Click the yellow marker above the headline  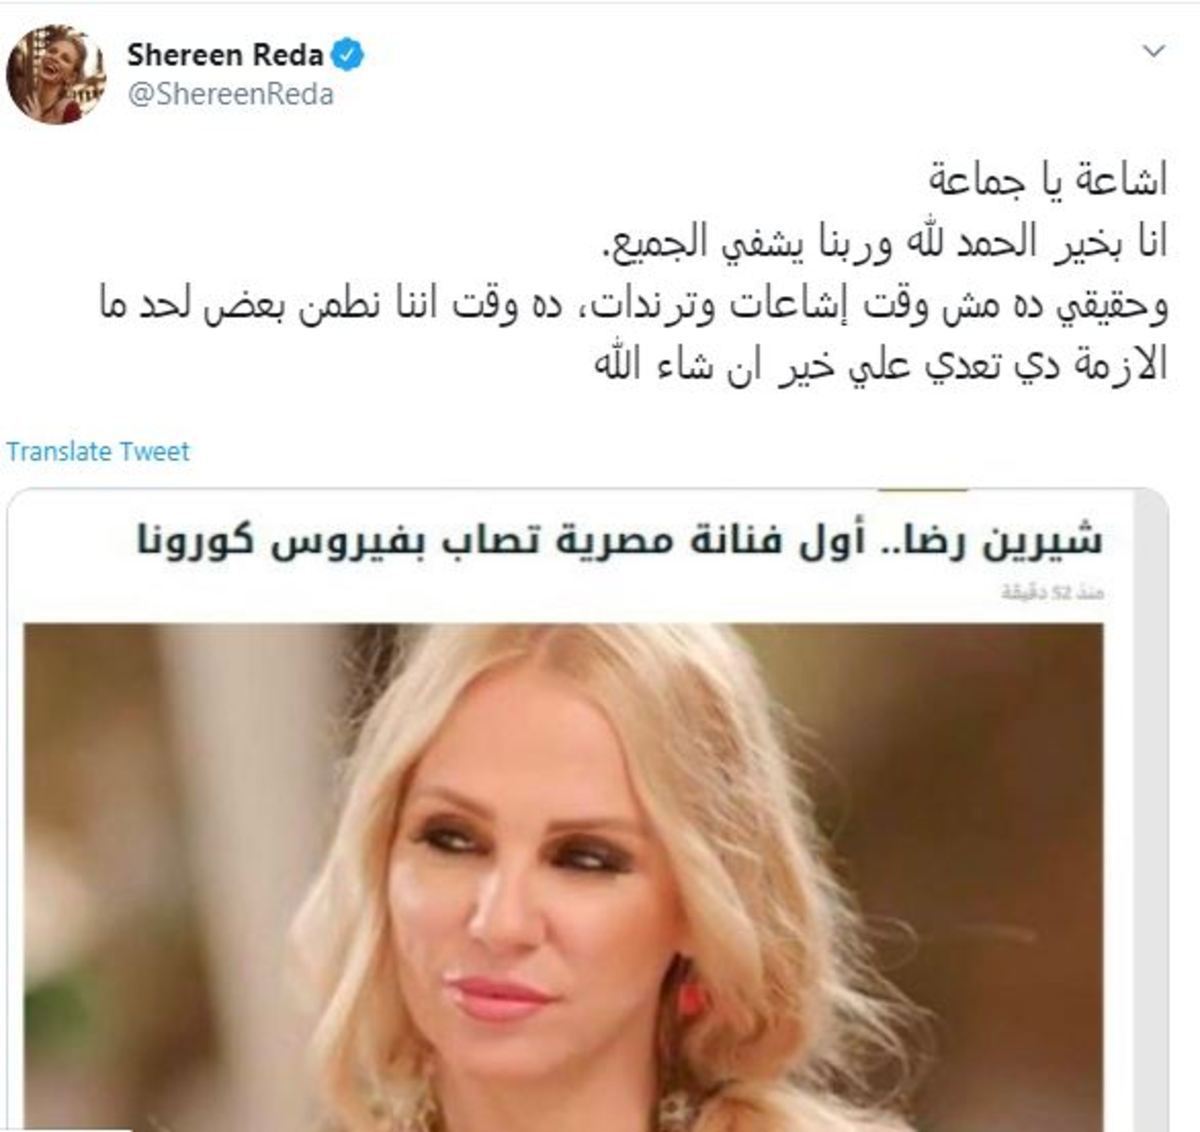[924, 490]
